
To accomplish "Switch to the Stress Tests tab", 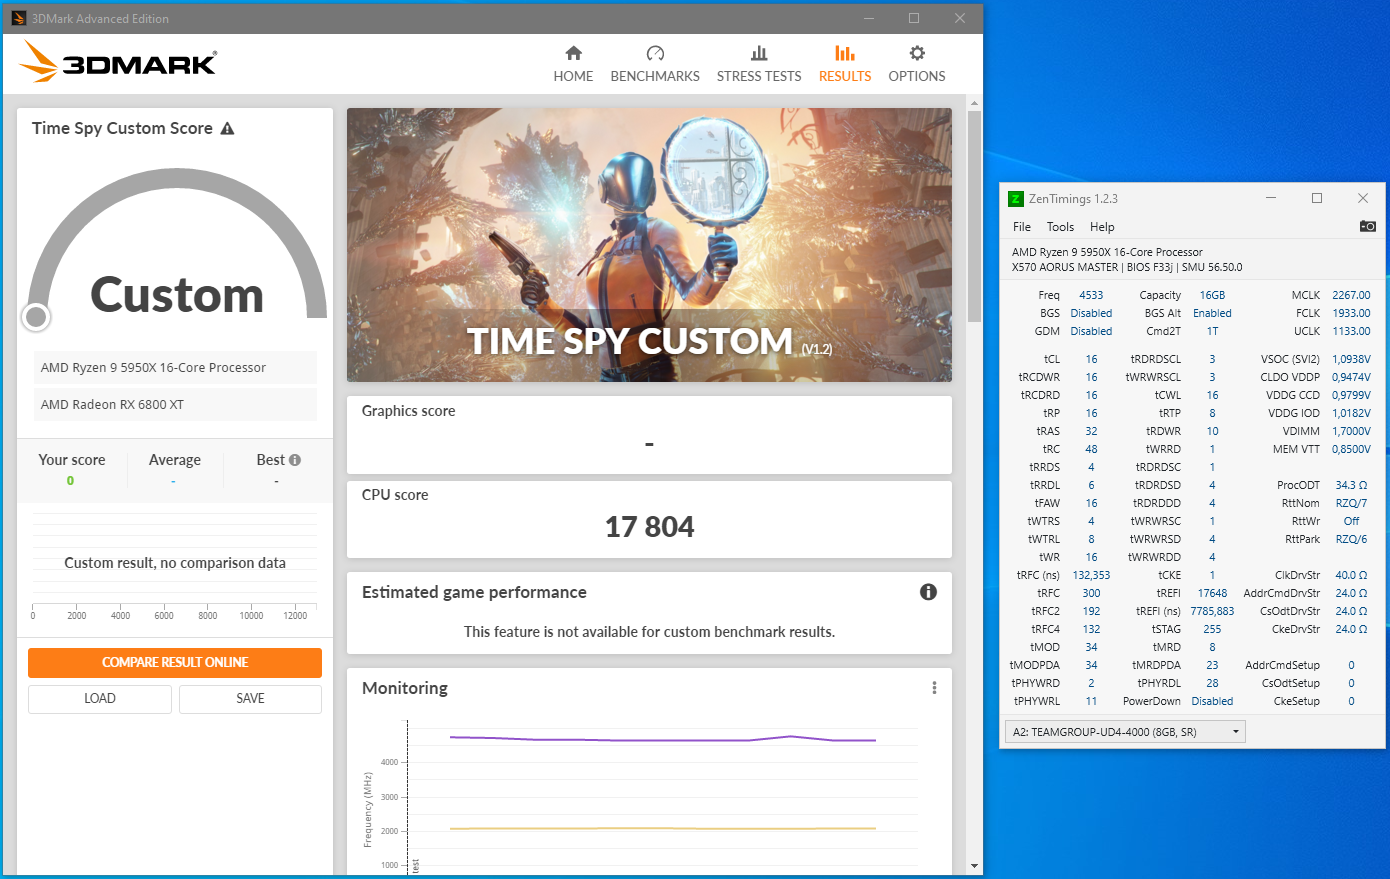I will pyautogui.click(x=759, y=64).
